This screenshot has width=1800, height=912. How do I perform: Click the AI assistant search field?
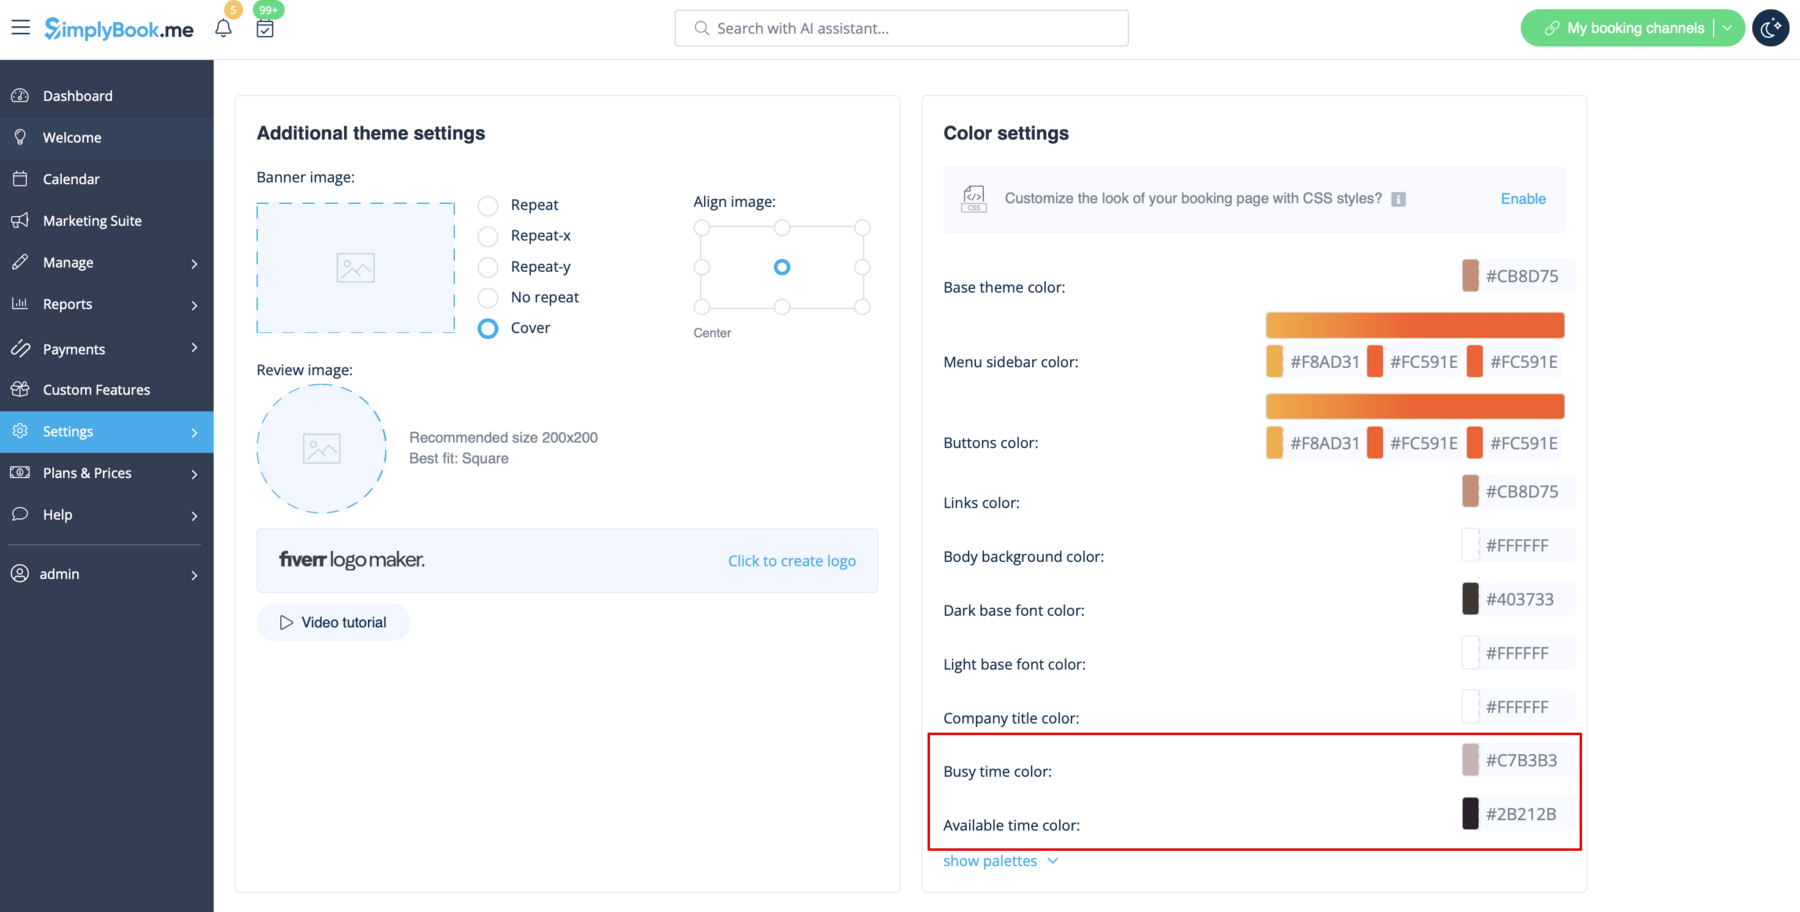(900, 27)
